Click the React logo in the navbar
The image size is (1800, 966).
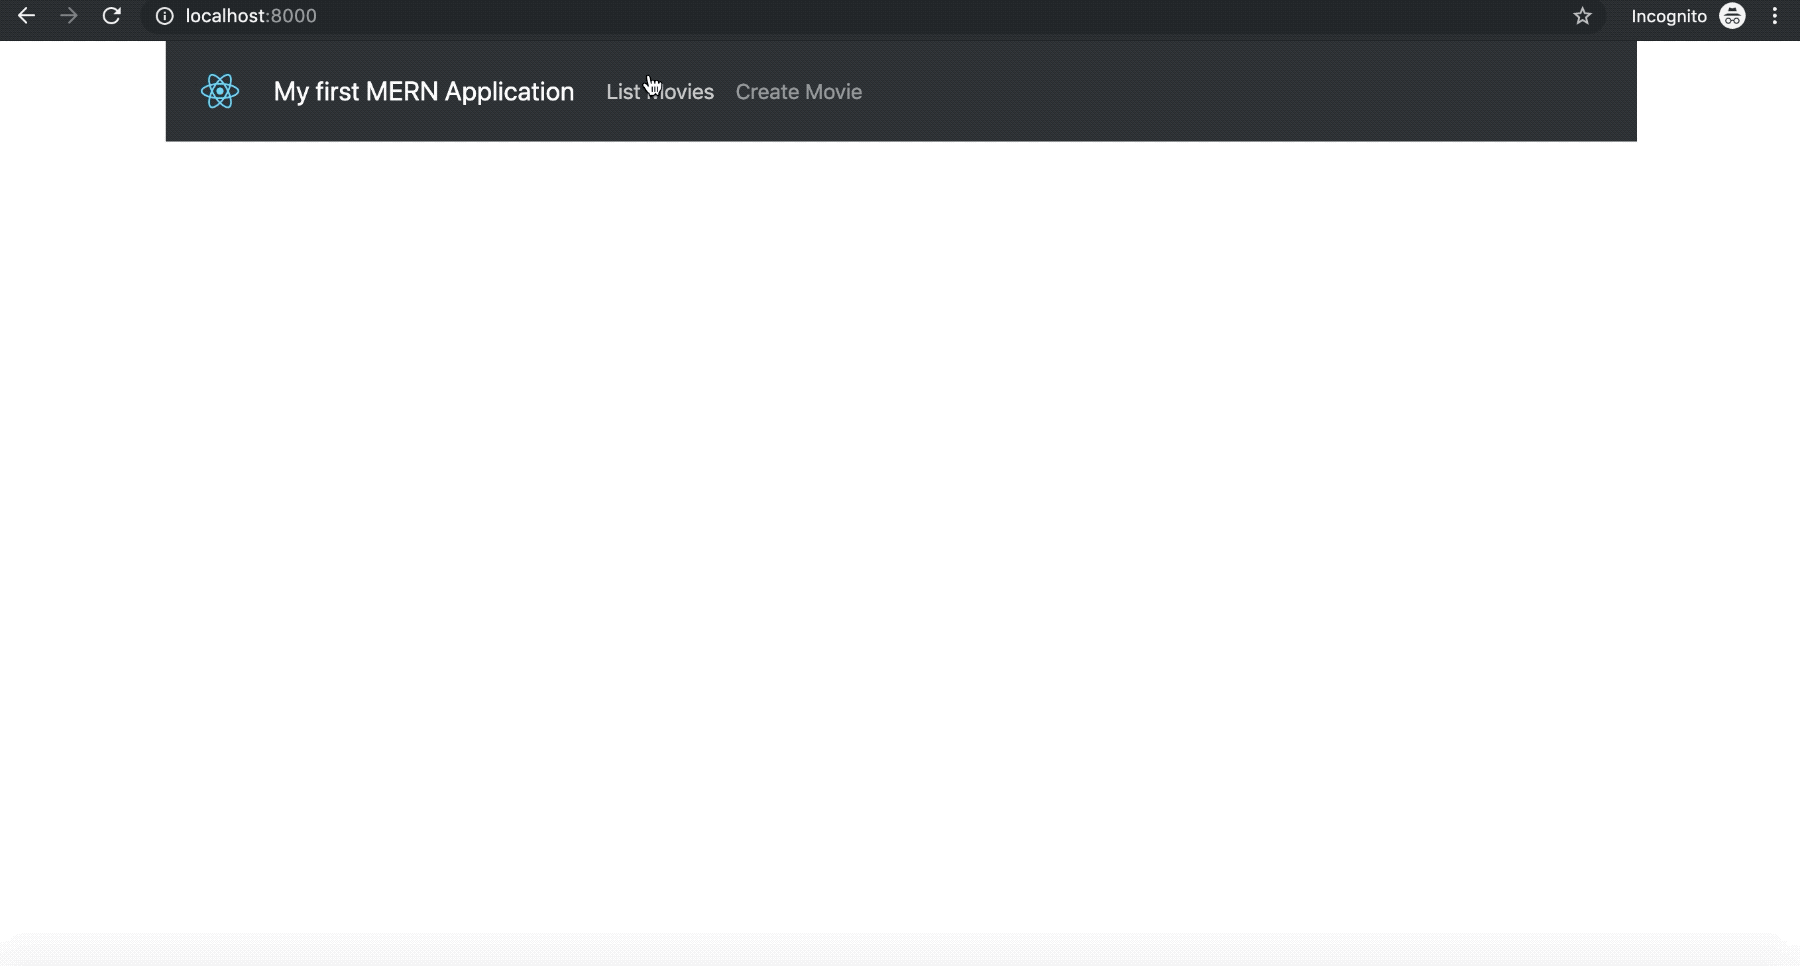219,91
